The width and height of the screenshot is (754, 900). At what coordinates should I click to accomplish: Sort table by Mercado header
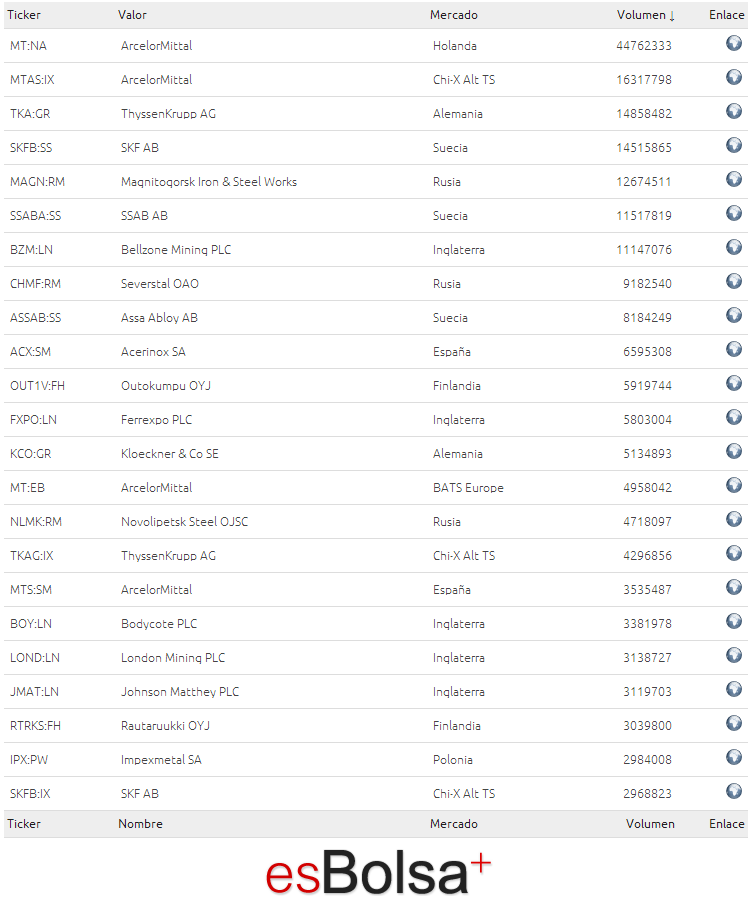coord(453,15)
